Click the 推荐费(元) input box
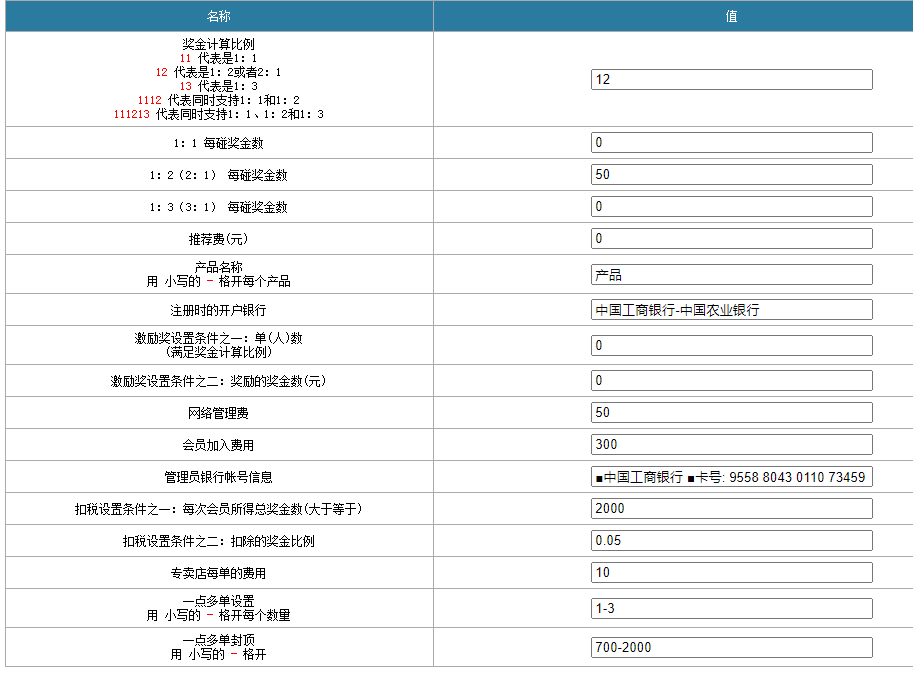913x675 pixels. point(731,239)
